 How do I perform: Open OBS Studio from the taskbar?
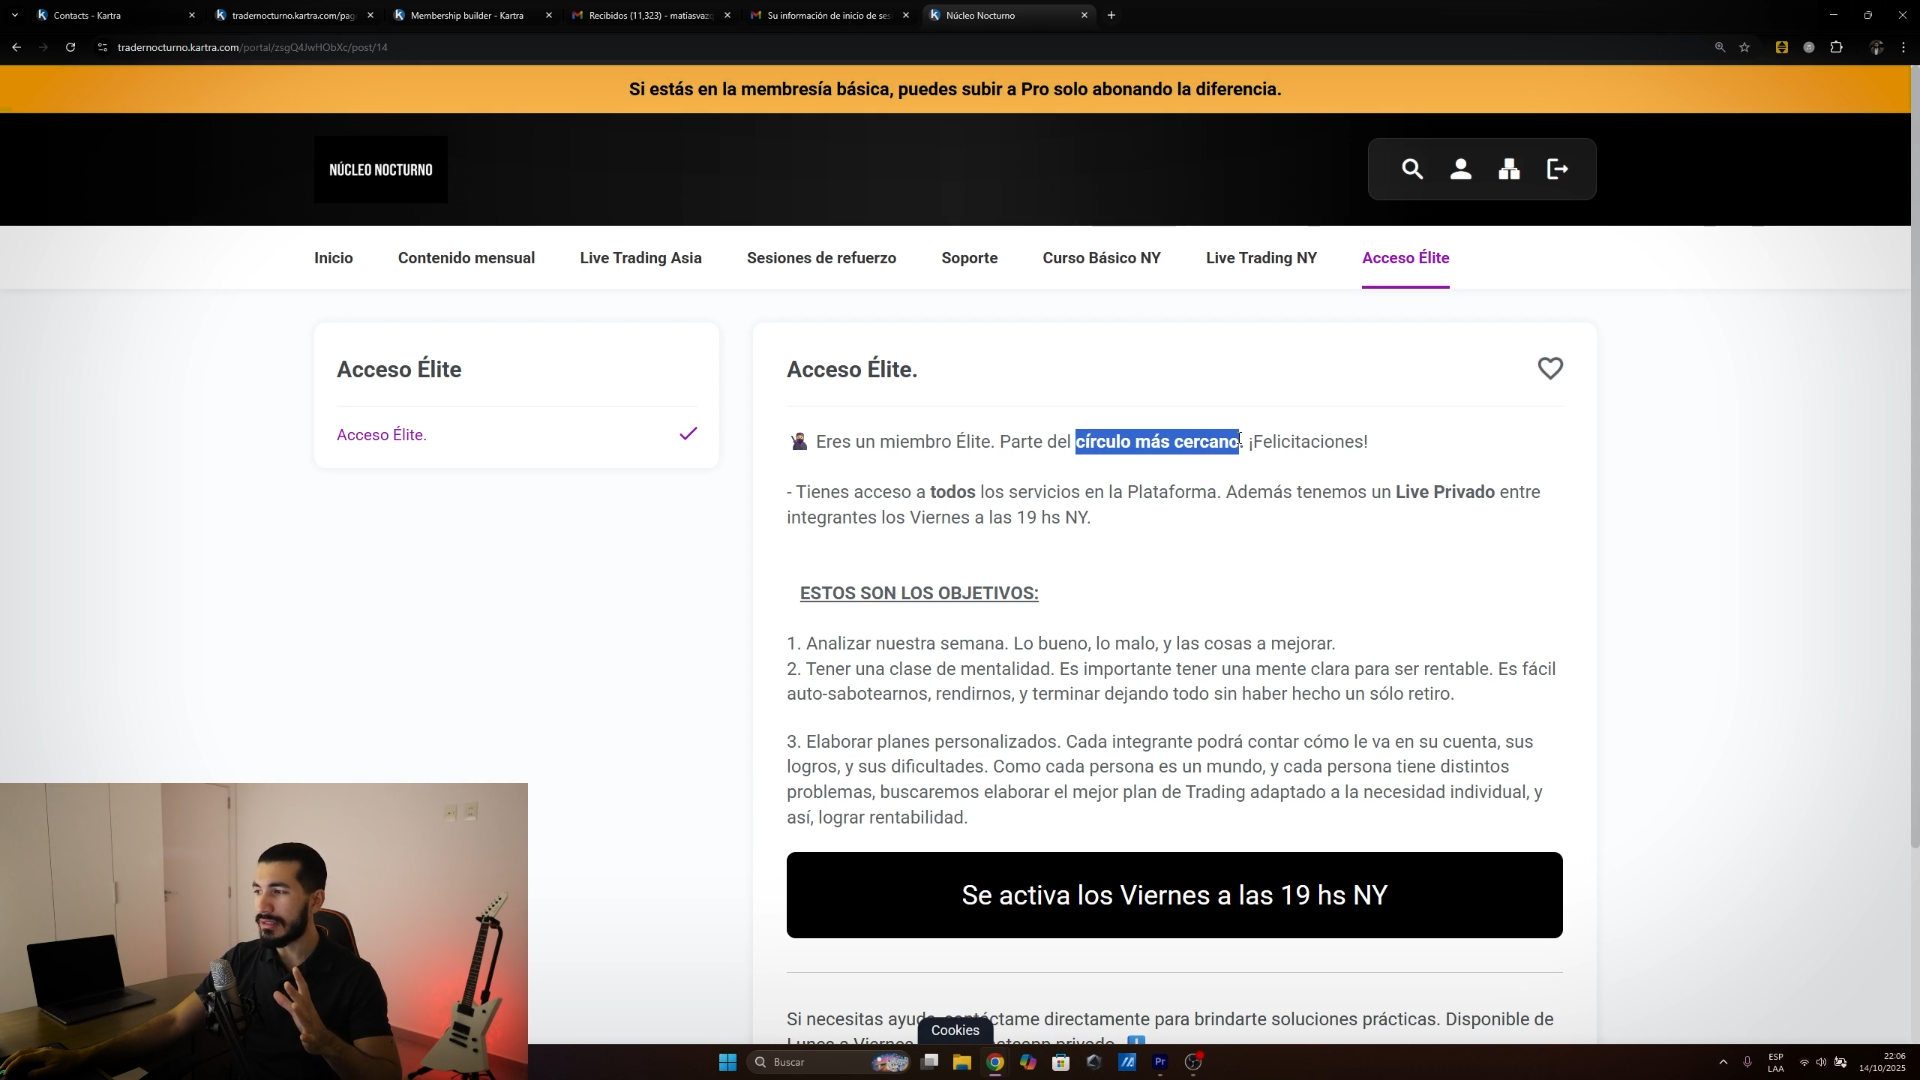tap(1193, 1062)
